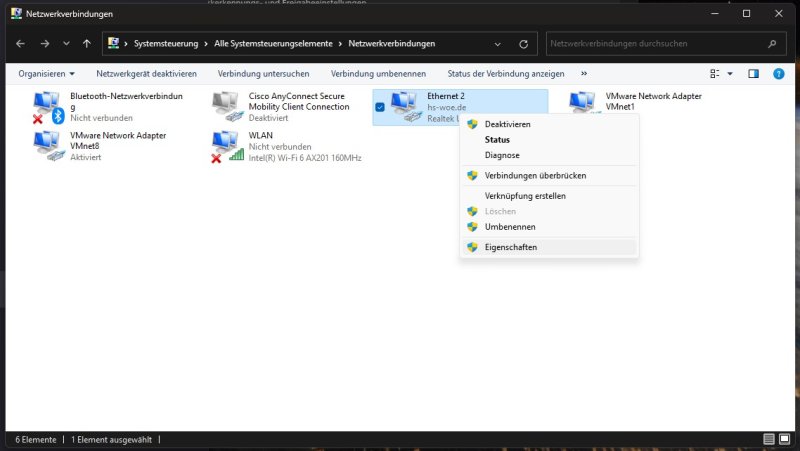This screenshot has height=451, width=800.
Task: Click the search magnifier icon
Action: tap(772, 44)
